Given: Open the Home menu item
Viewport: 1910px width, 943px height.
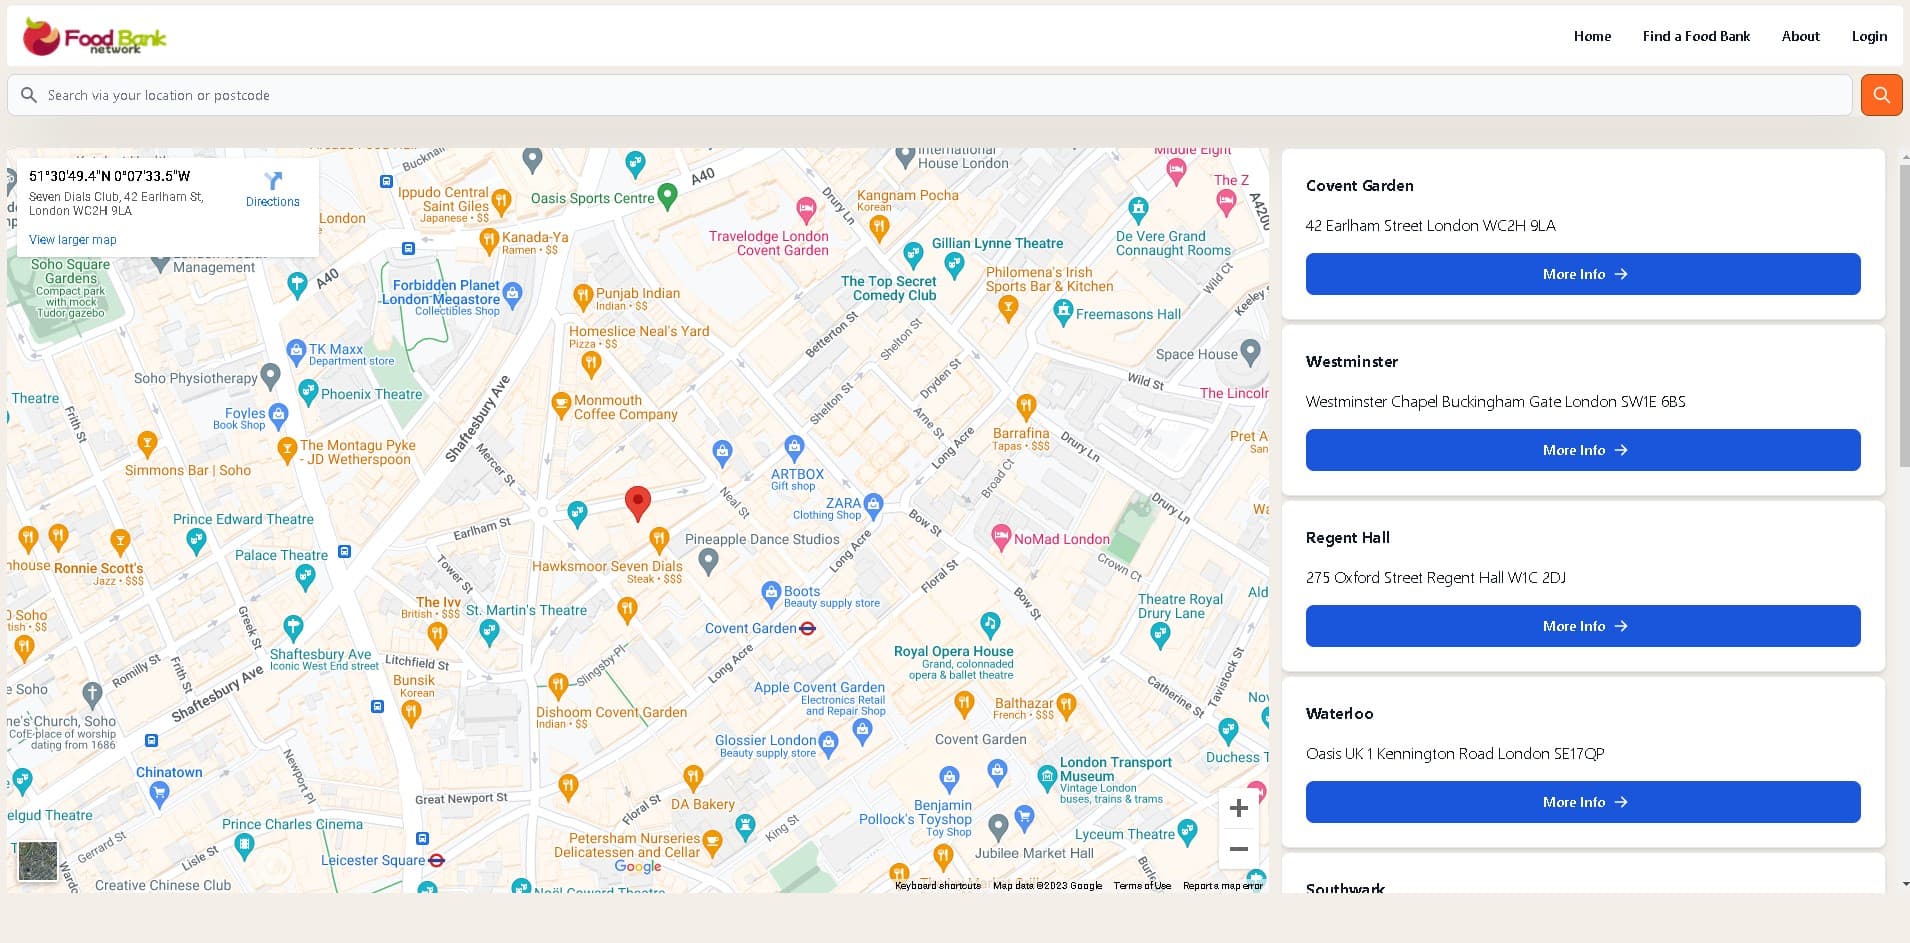Looking at the screenshot, I should [x=1592, y=36].
